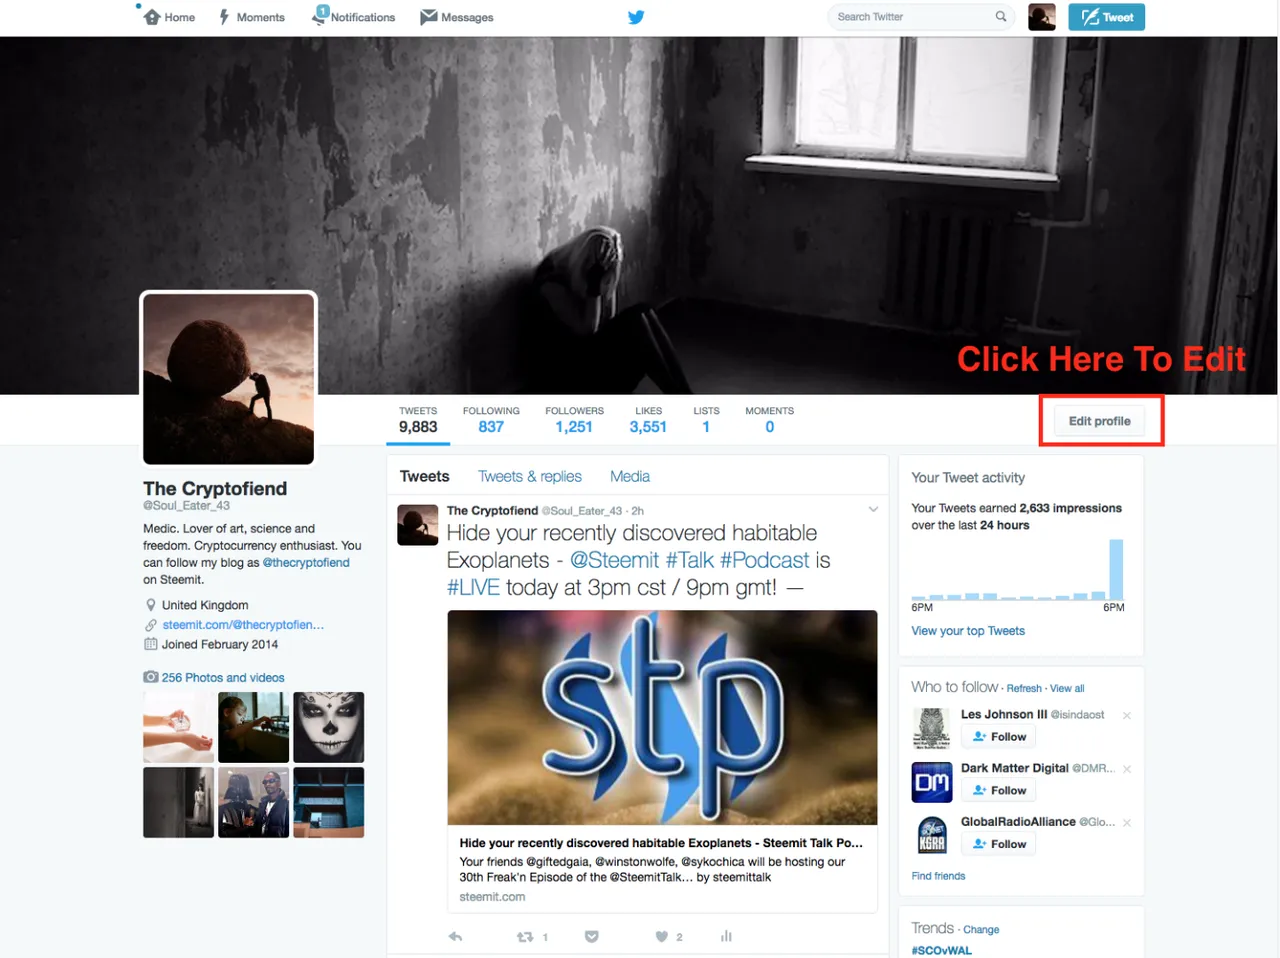Go to Home in top navigation
Screen dimensions: 1280x958
169,17
